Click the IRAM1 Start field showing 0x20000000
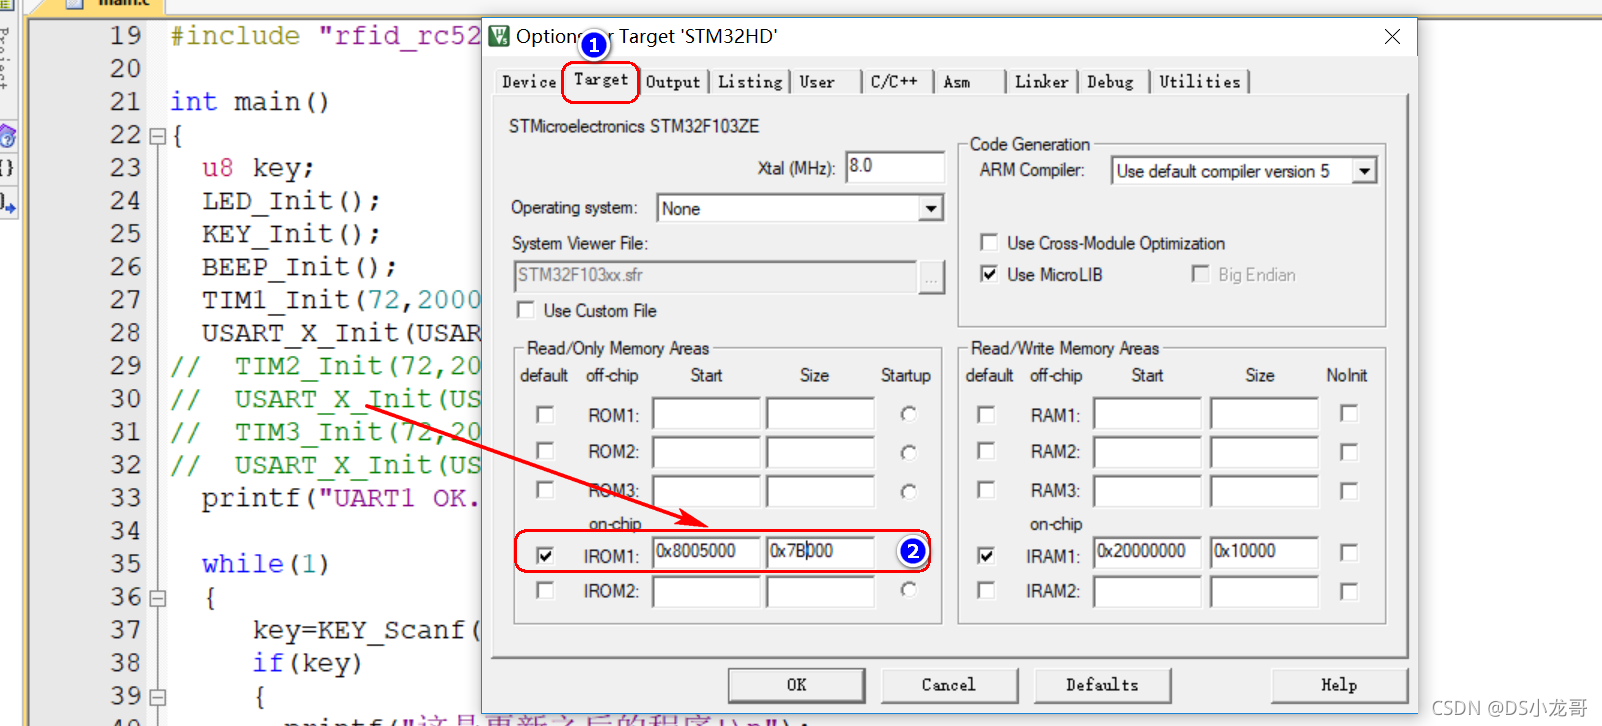 tap(1147, 552)
